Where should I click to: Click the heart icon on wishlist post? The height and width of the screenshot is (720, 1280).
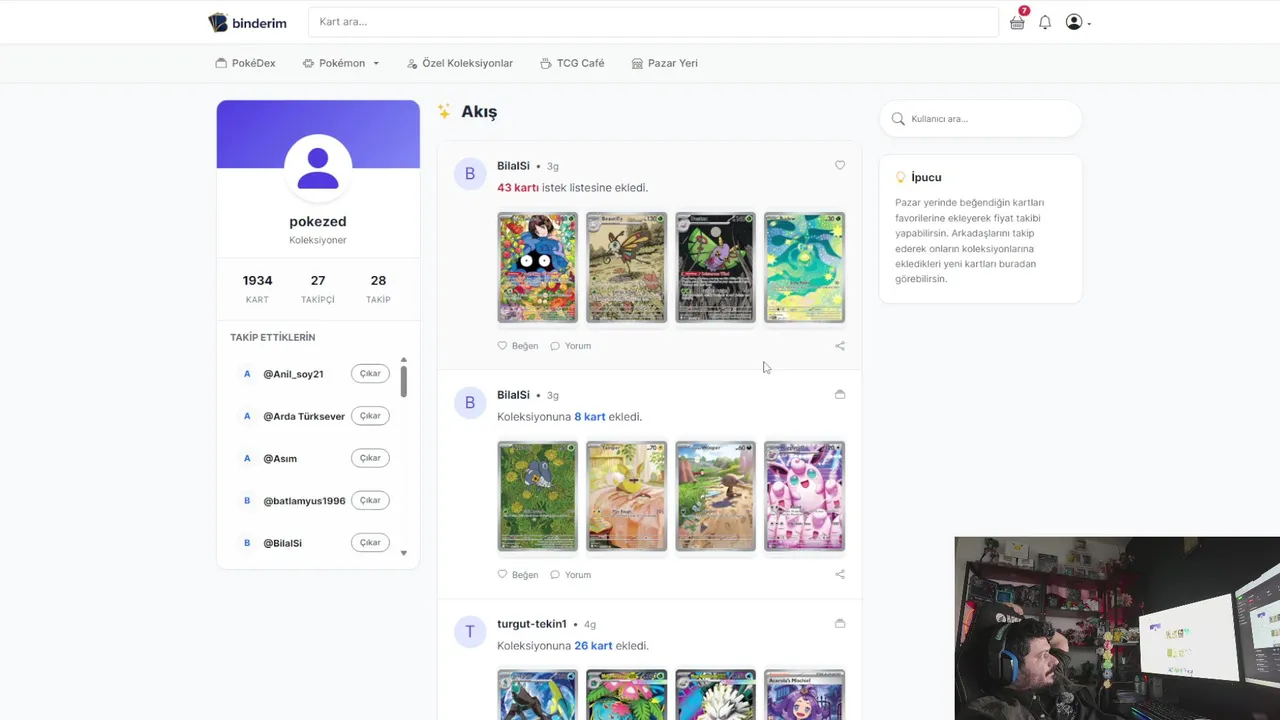pos(840,165)
